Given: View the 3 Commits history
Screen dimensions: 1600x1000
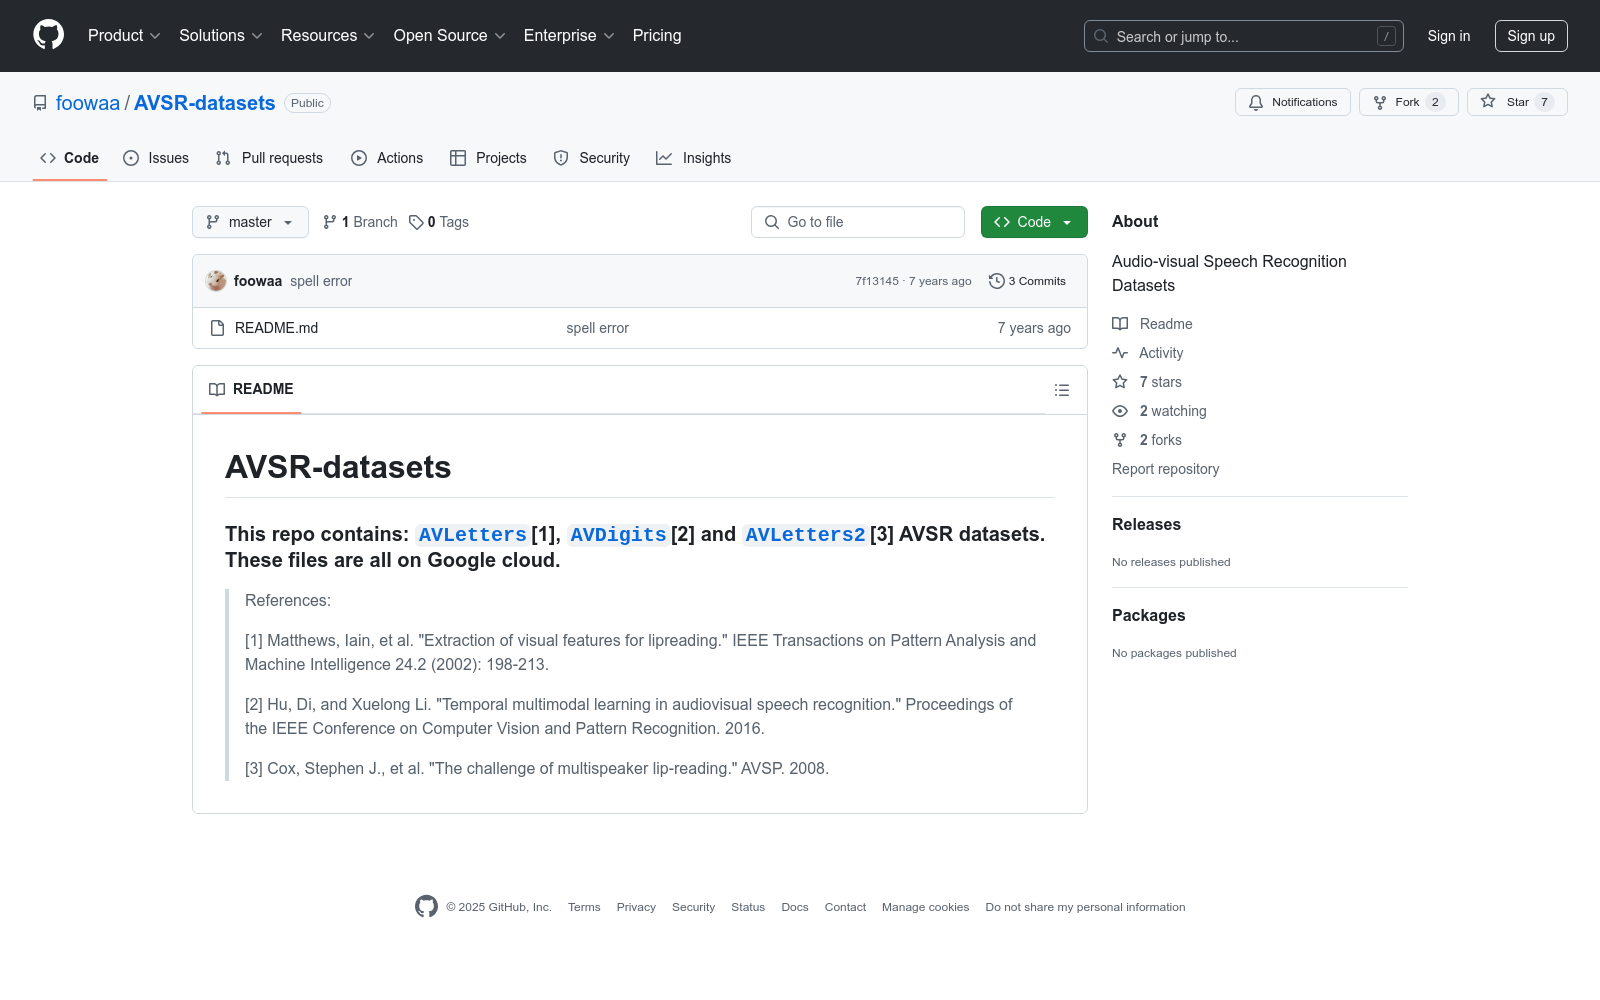Looking at the screenshot, I should click(x=1027, y=281).
